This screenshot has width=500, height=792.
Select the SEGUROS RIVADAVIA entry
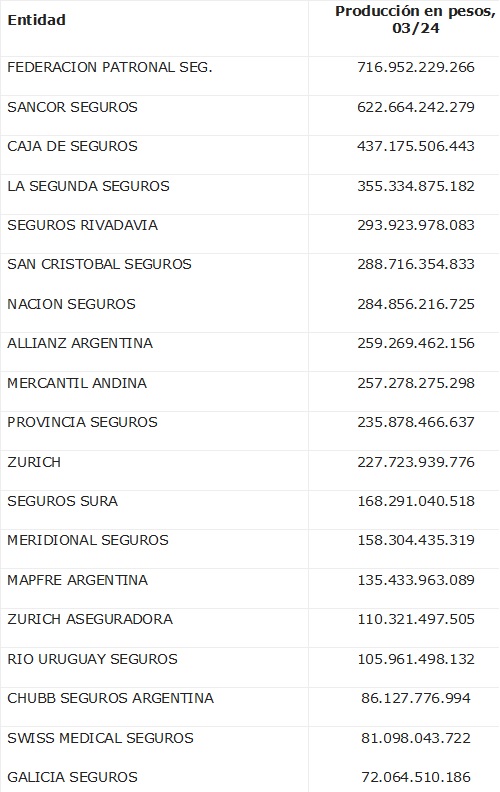pyautogui.click(x=82, y=225)
